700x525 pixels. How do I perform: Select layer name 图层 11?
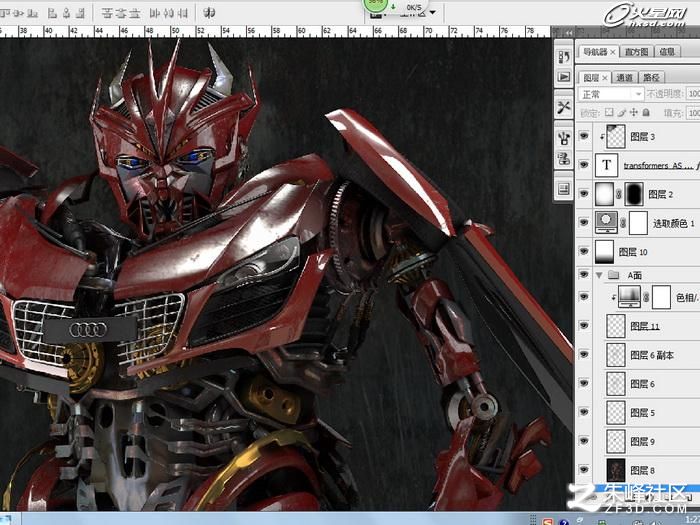(x=645, y=326)
